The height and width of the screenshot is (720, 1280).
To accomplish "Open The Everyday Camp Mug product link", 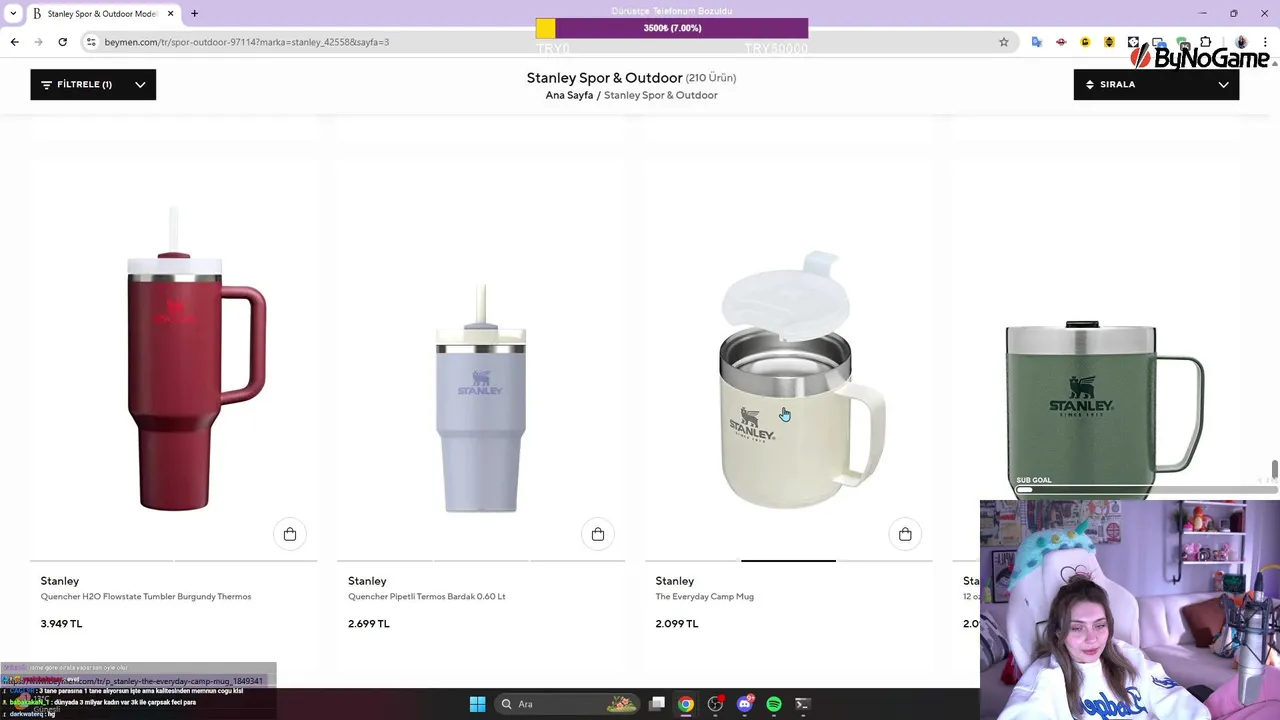I will coord(705,596).
